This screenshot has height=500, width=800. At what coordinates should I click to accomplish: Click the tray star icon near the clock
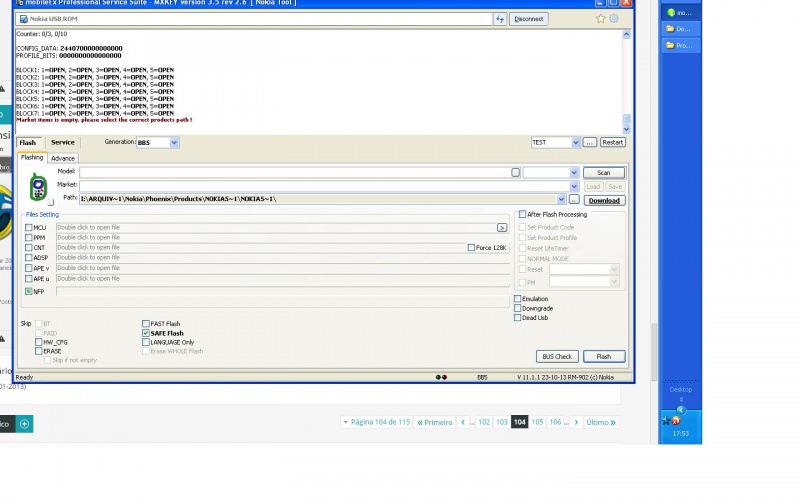(666, 421)
